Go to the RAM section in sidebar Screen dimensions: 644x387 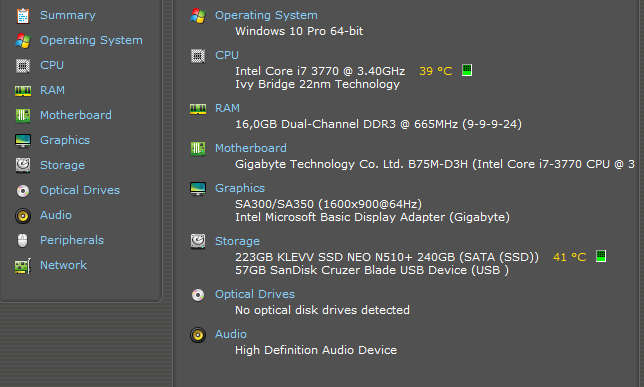click(x=52, y=90)
